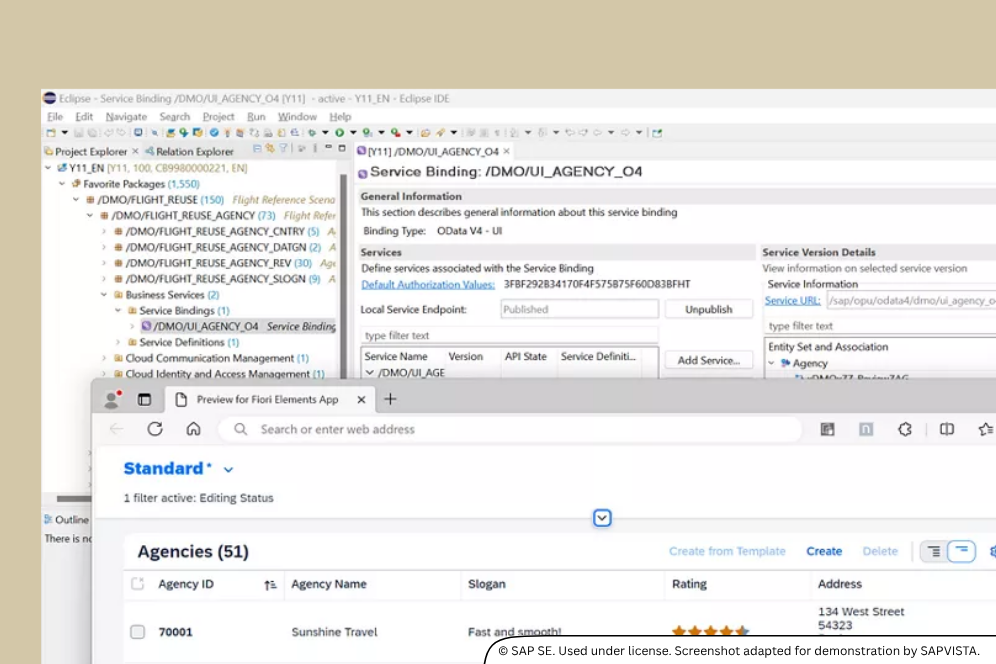This screenshot has width=996, height=664.
Task: Click the Create from Template button
Action: pos(727,552)
